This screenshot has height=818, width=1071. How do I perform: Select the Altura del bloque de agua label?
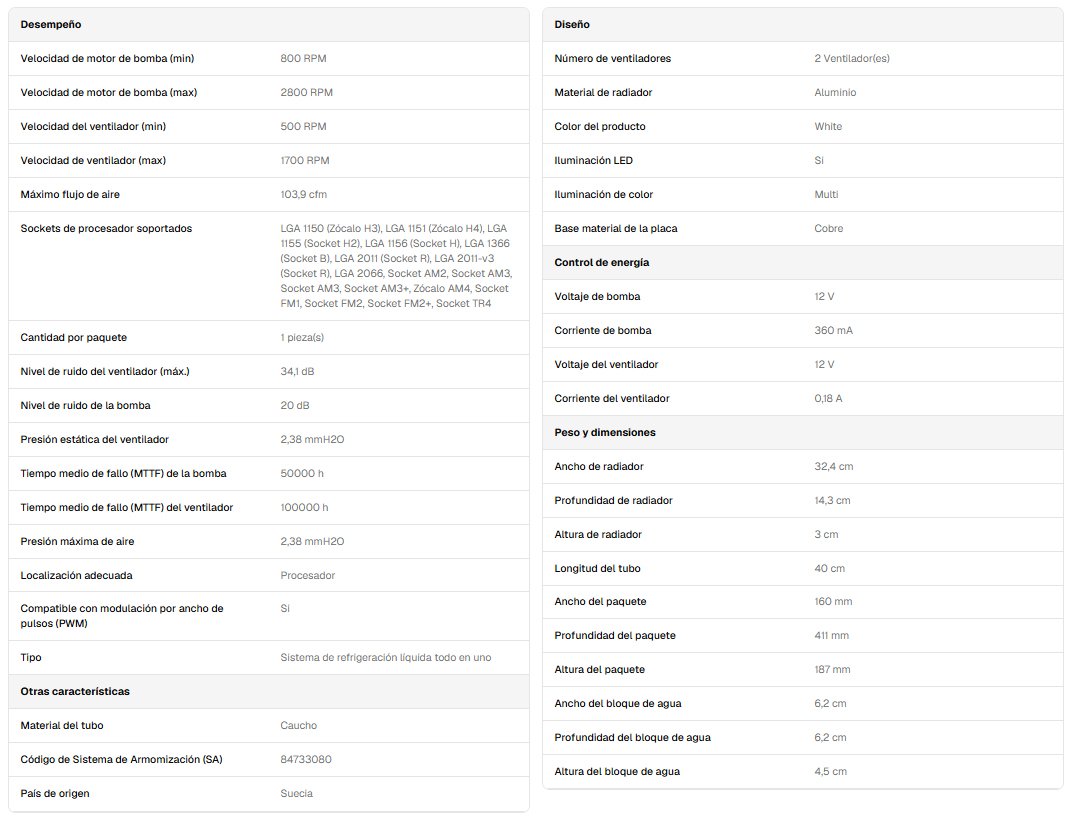(617, 772)
